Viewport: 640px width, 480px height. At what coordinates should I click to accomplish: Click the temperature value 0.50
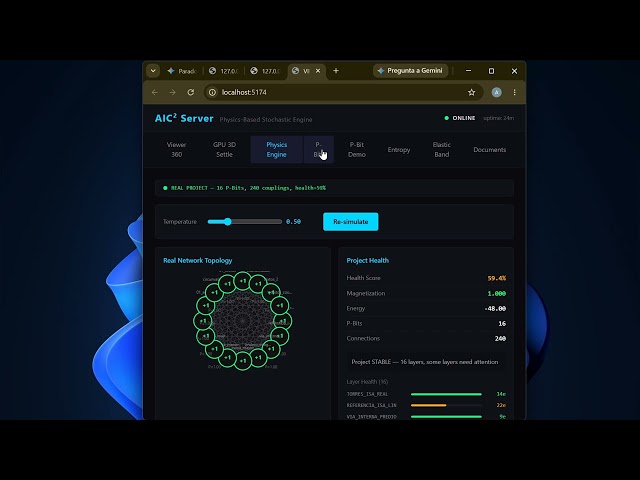click(293, 222)
